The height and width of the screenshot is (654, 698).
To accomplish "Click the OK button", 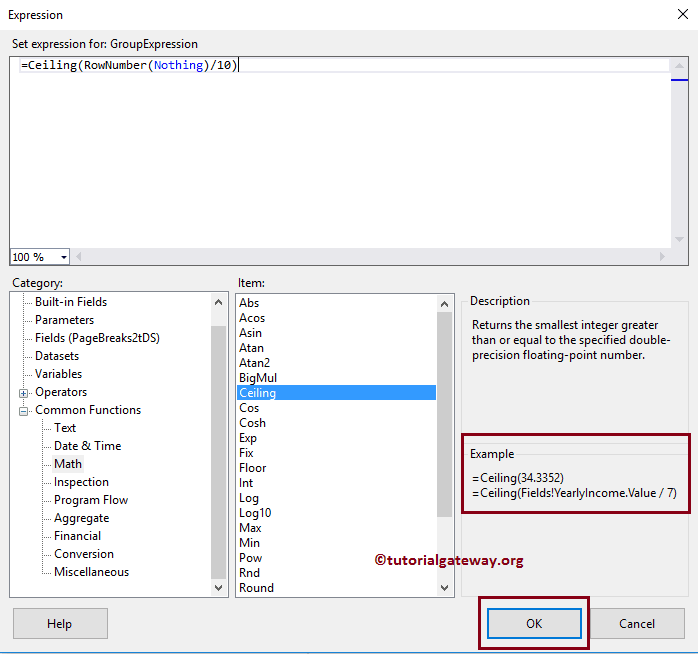I will click(x=534, y=623).
